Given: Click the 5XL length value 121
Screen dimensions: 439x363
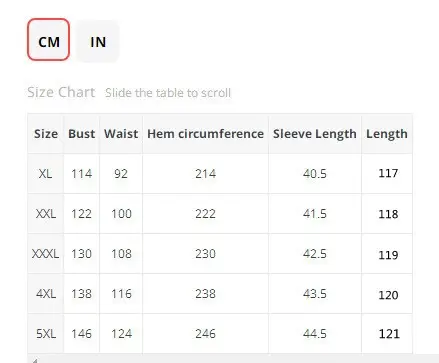Looking at the screenshot, I should coord(389,334).
